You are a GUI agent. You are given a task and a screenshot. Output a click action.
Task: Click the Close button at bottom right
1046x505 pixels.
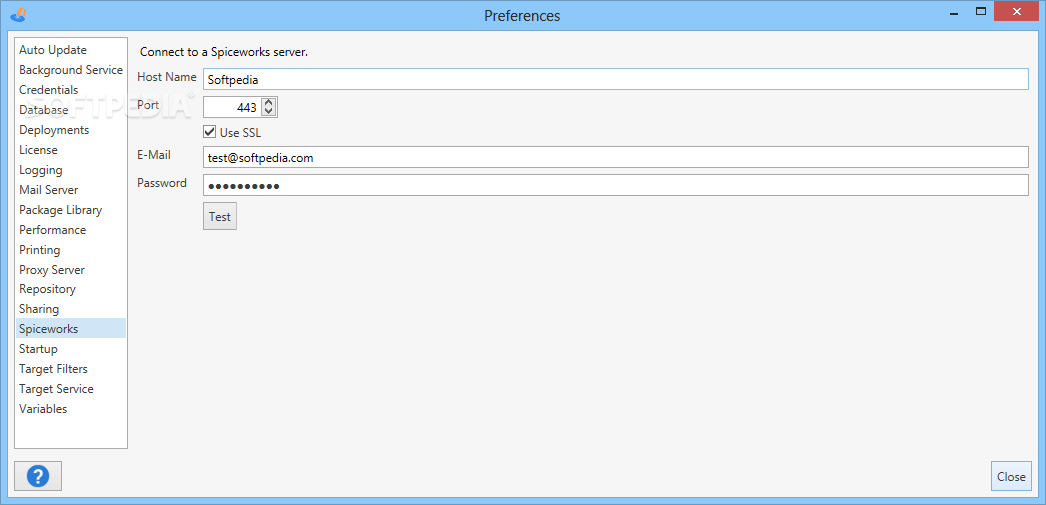click(1011, 476)
